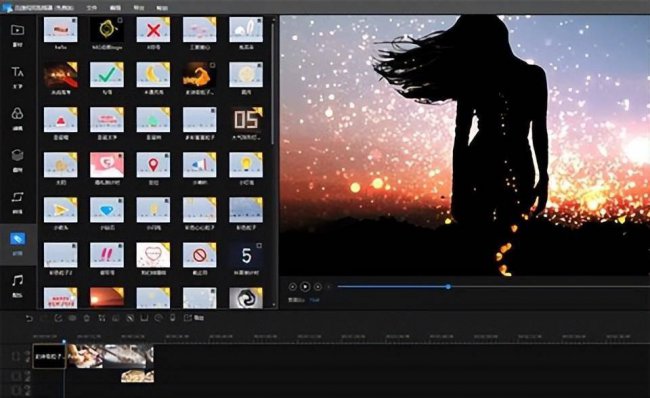Viewport: 650px width, 398px height.
Task: Select the yellow crescent moon element thumbnail
Action: click(x=153, y=75)
